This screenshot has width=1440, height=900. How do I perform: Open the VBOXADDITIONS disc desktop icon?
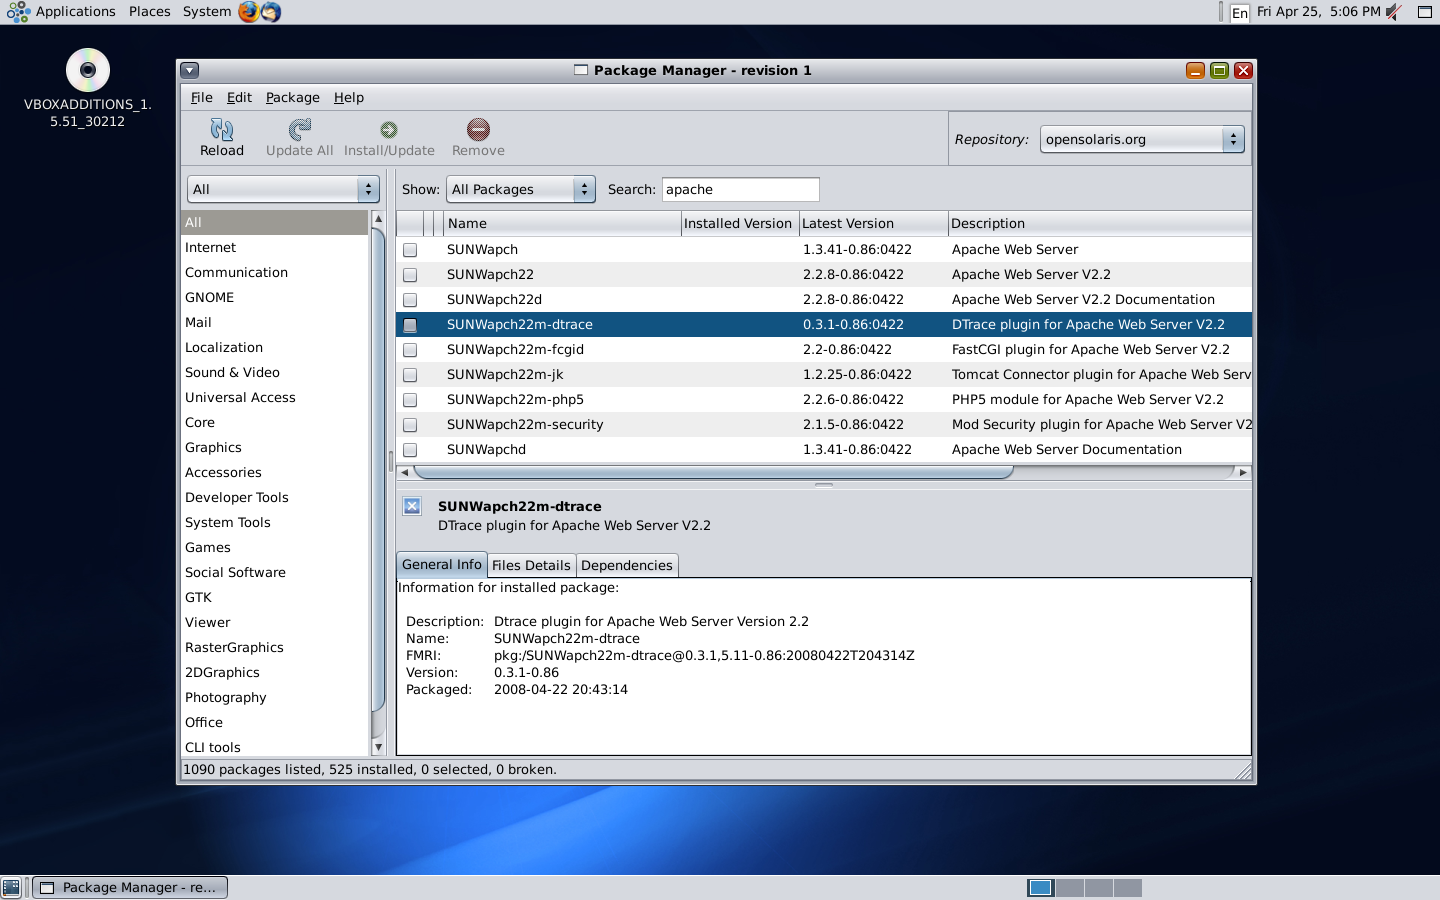[x=88, y=70]
